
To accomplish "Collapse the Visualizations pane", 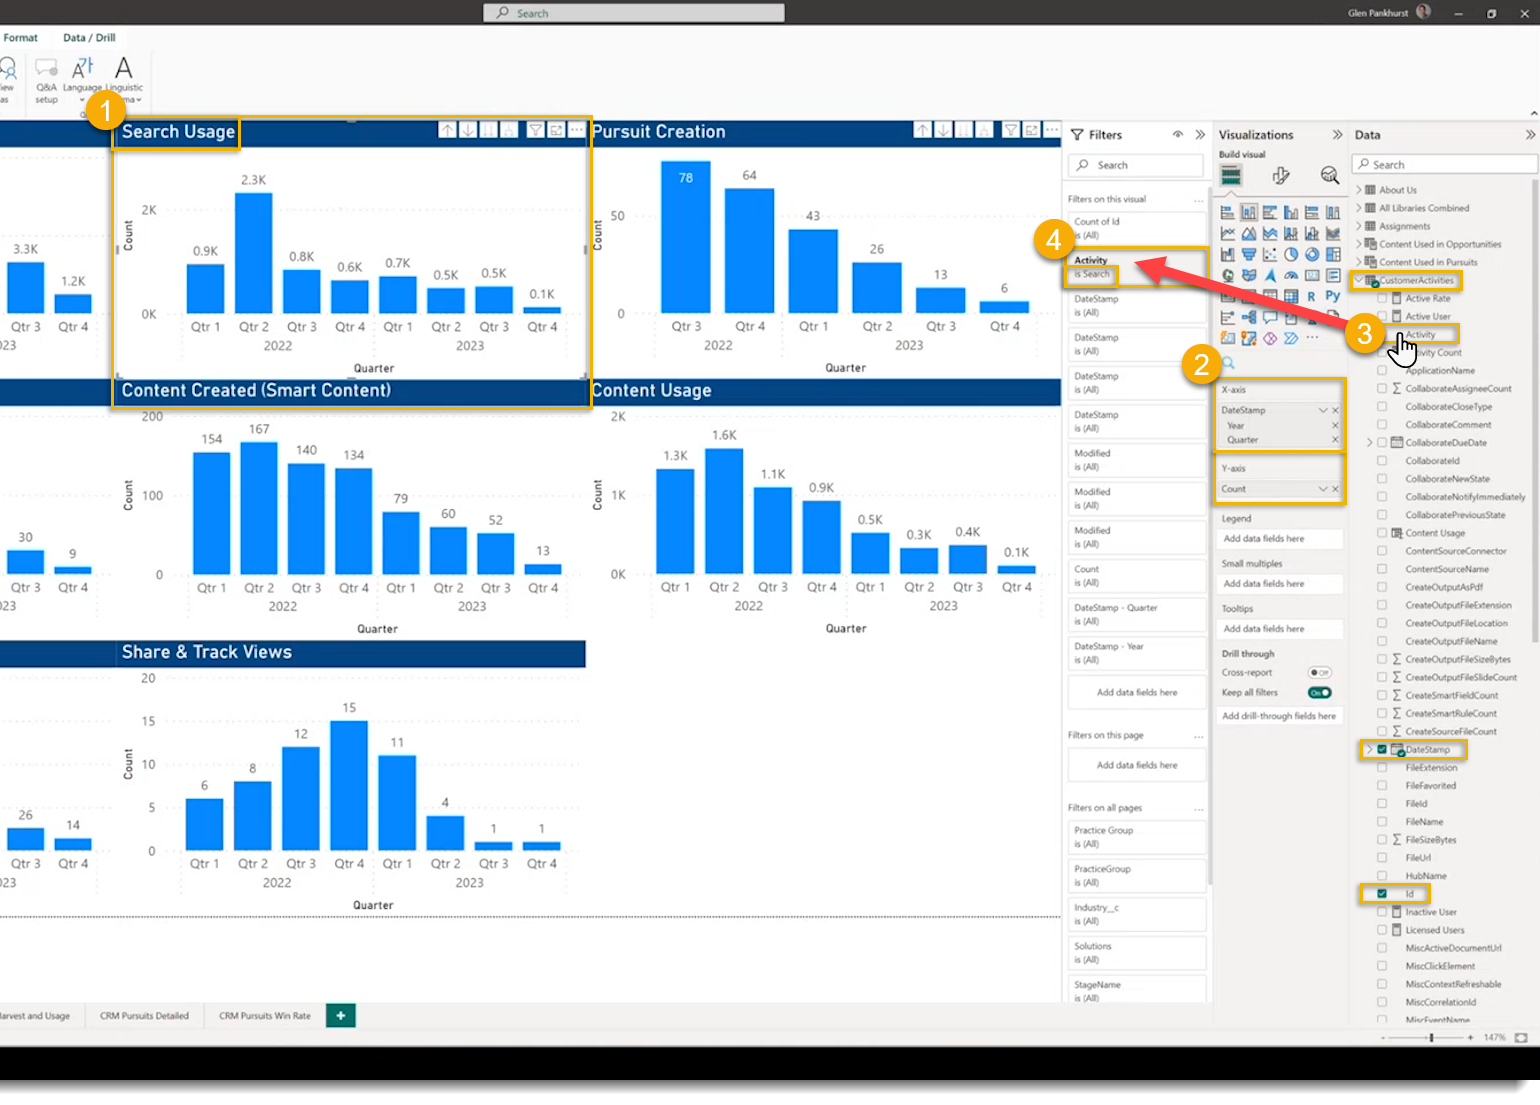I will coord(1337,135).
